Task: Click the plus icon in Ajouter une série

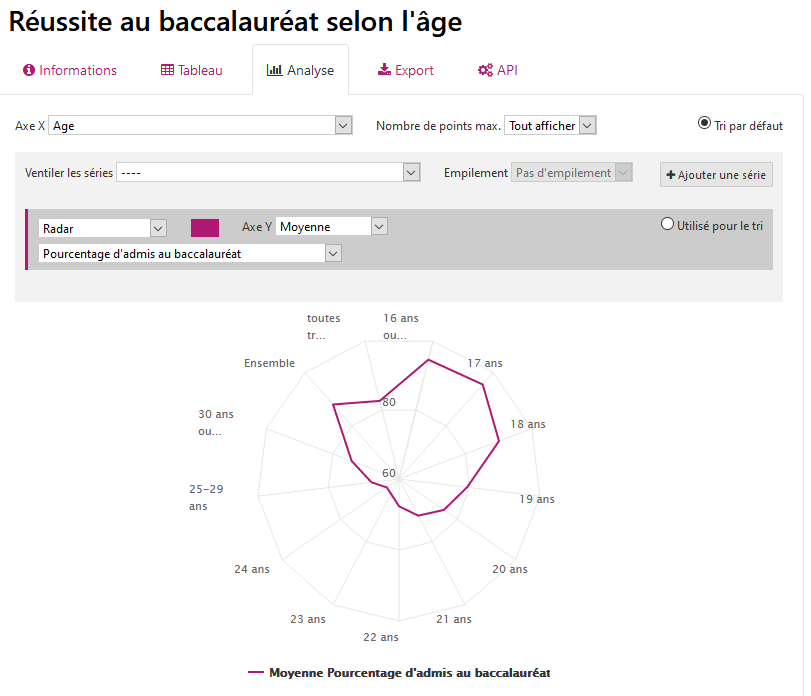Action: [x=671, y=175]
